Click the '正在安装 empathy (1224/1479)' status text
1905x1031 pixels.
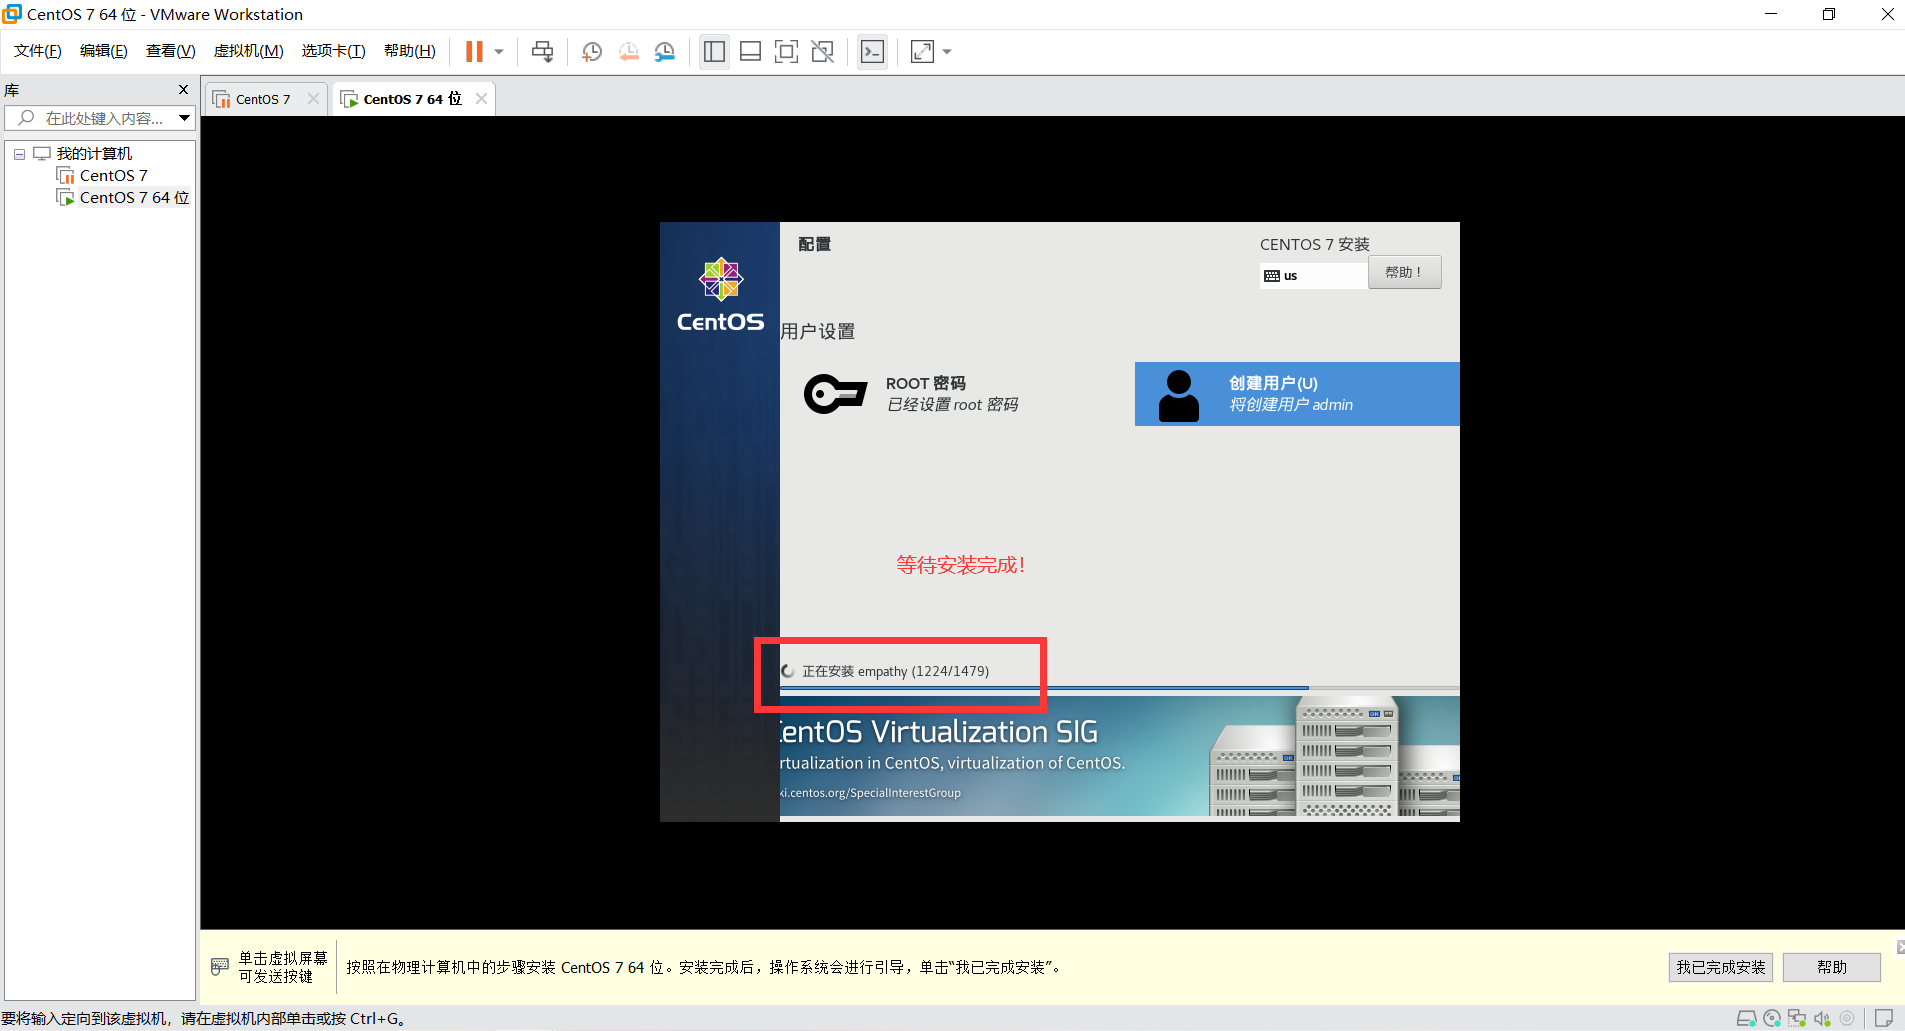click(896, 671)
